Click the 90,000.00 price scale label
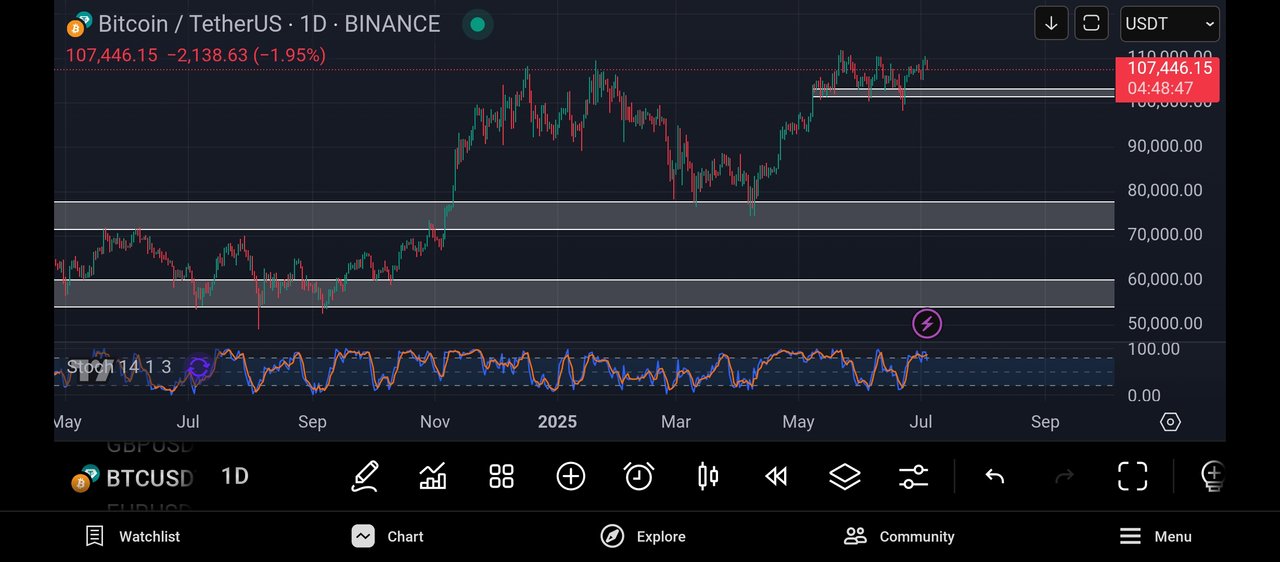The width and height of the screenshot is (1280, 562). click(x=1165, y=146)
